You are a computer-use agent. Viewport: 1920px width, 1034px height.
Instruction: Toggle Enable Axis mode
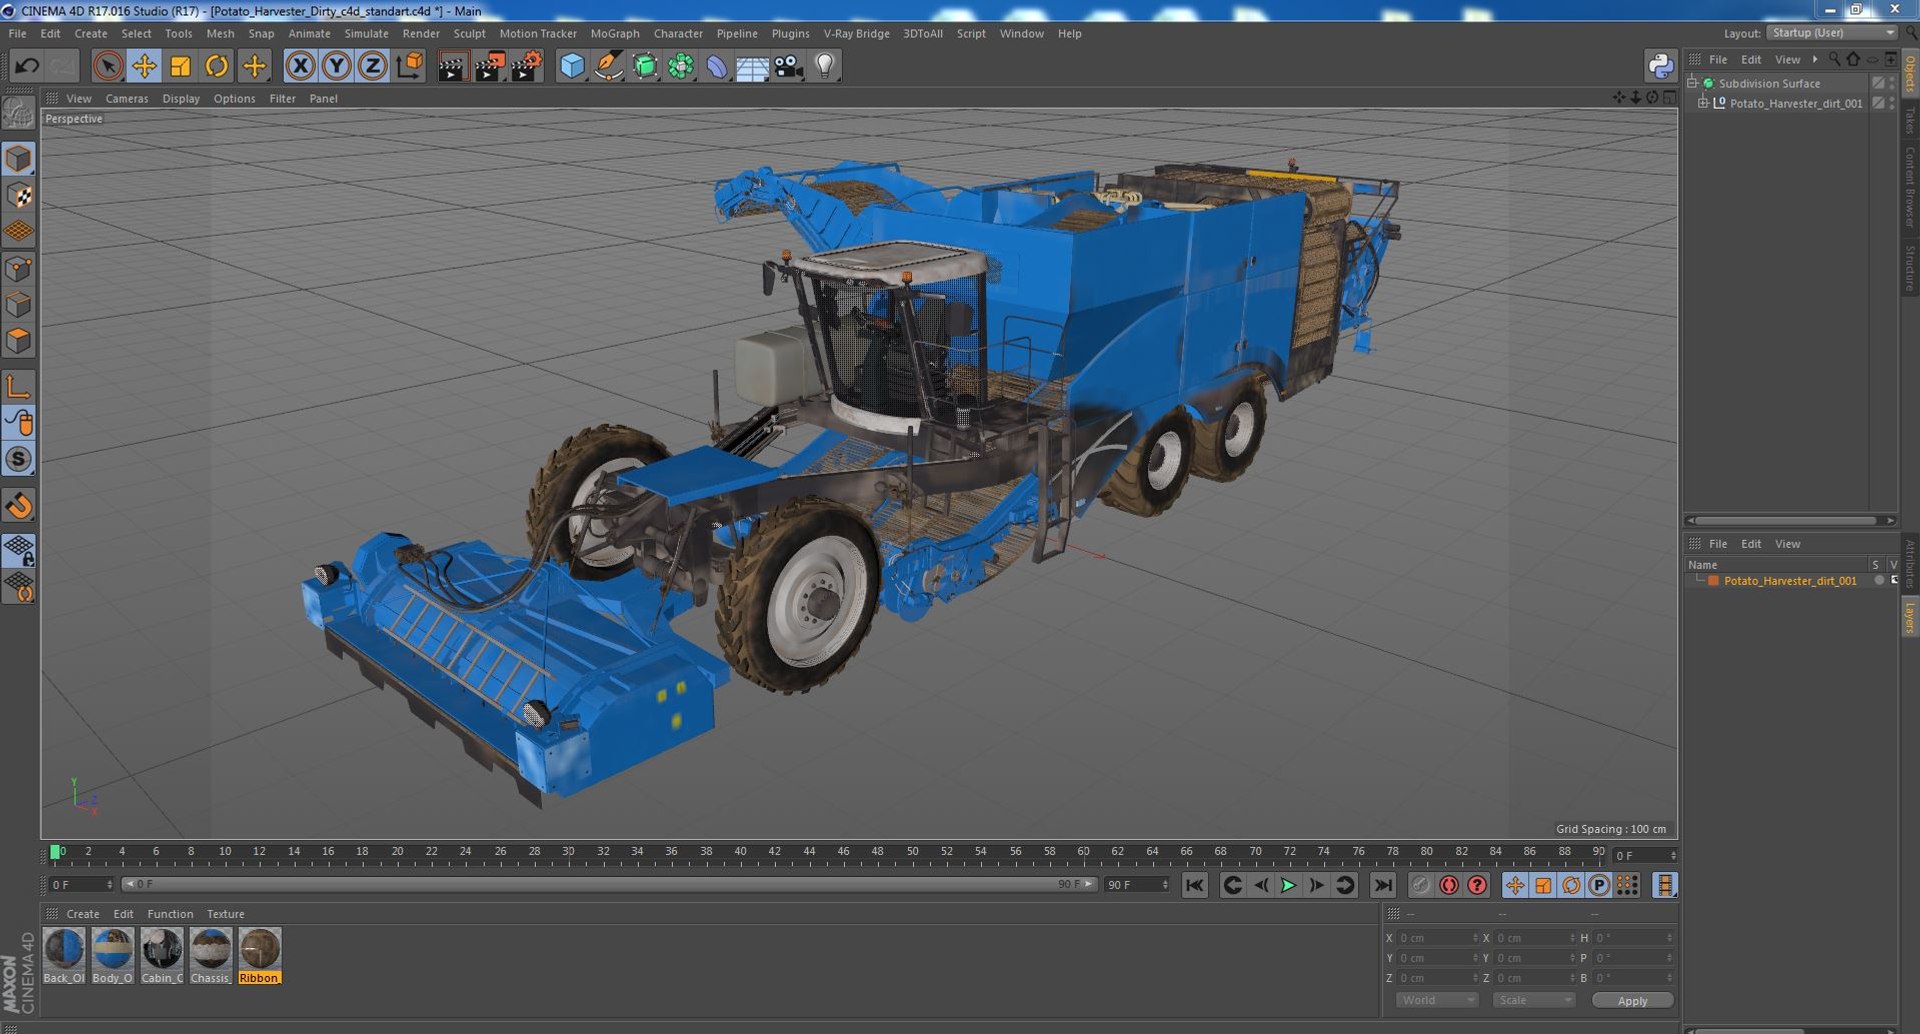point(19,386)
